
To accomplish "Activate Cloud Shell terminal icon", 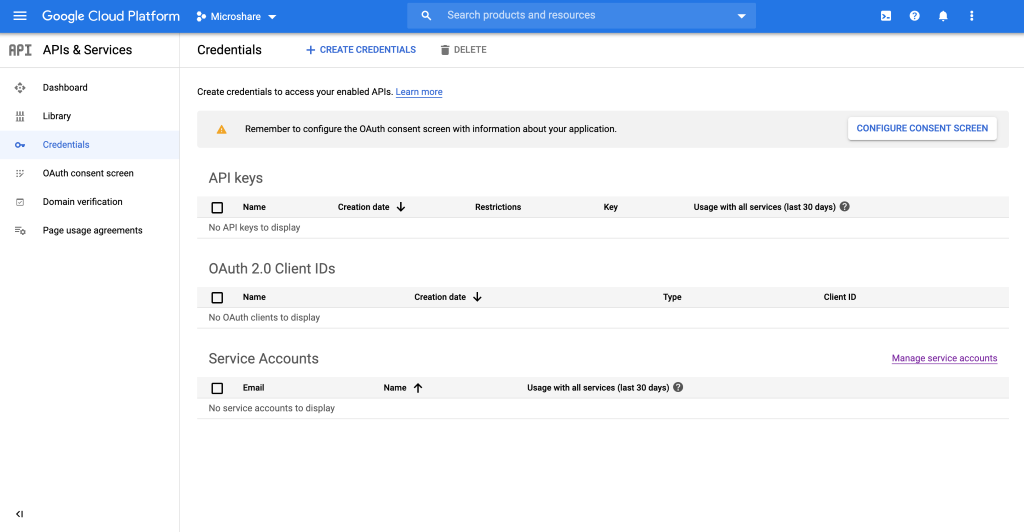I will (x=886, y=16).
